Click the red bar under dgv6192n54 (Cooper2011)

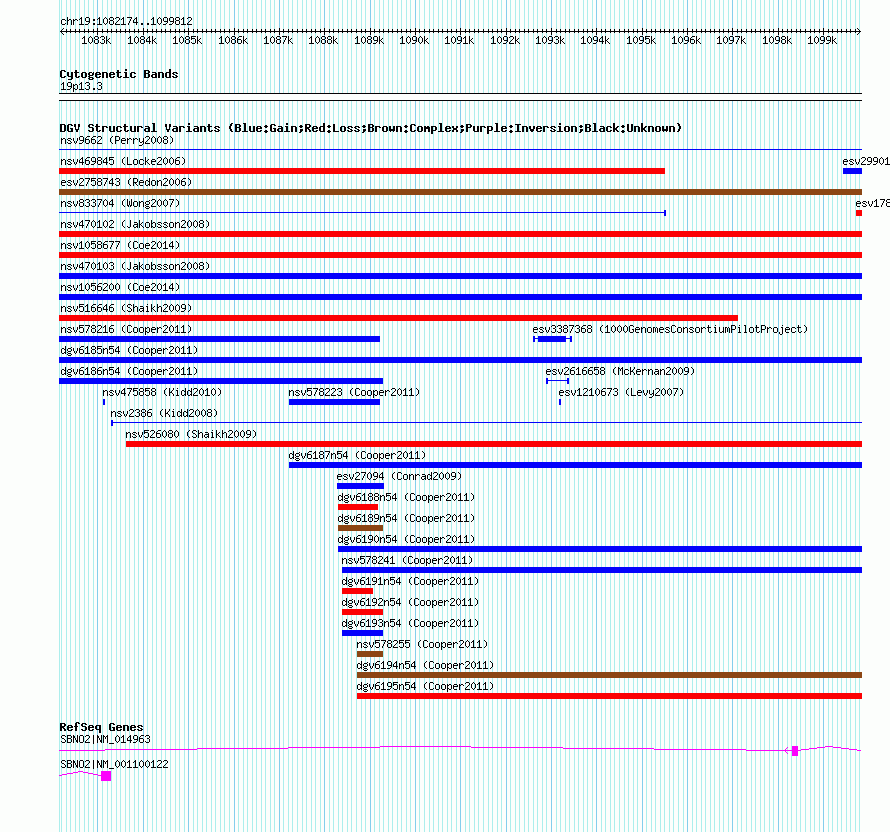363,612
